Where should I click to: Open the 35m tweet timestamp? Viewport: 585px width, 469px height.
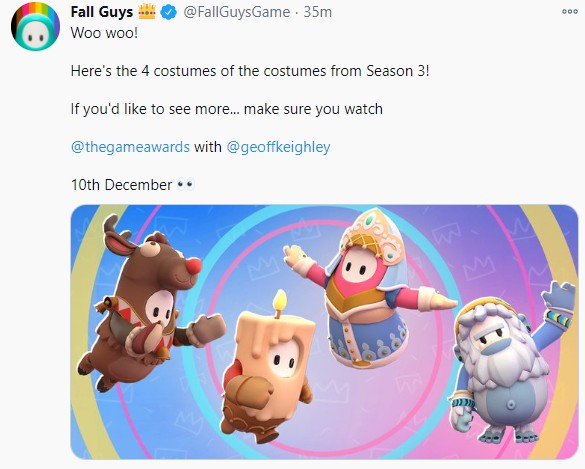[317, 12]
